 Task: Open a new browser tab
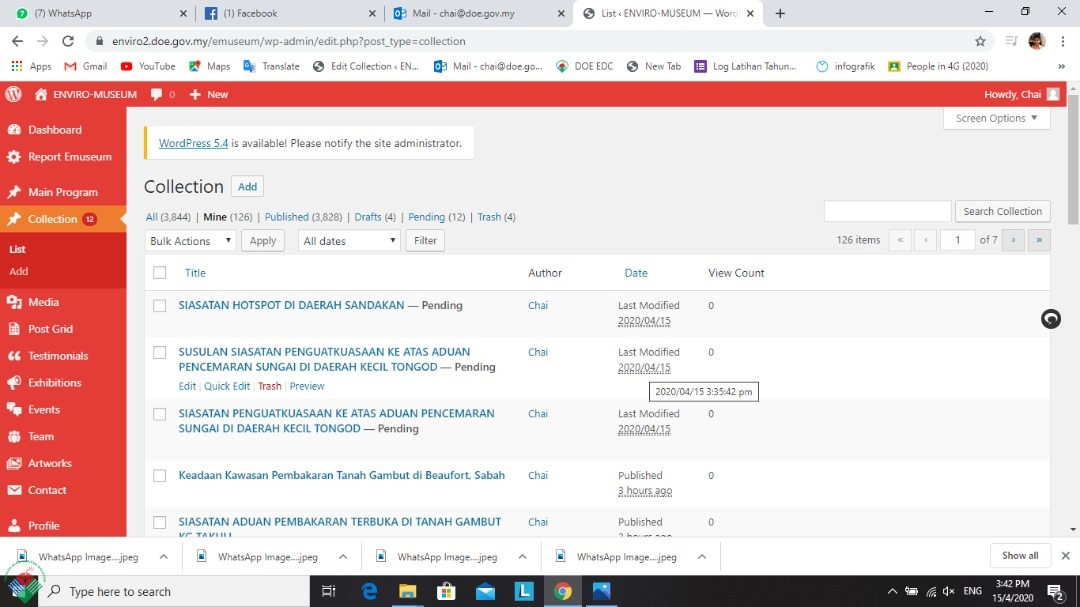(780, 13)
